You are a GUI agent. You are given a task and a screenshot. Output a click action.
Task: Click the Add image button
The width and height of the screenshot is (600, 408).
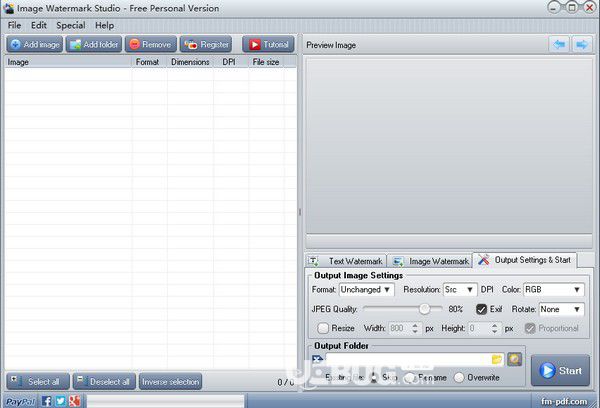34,44
